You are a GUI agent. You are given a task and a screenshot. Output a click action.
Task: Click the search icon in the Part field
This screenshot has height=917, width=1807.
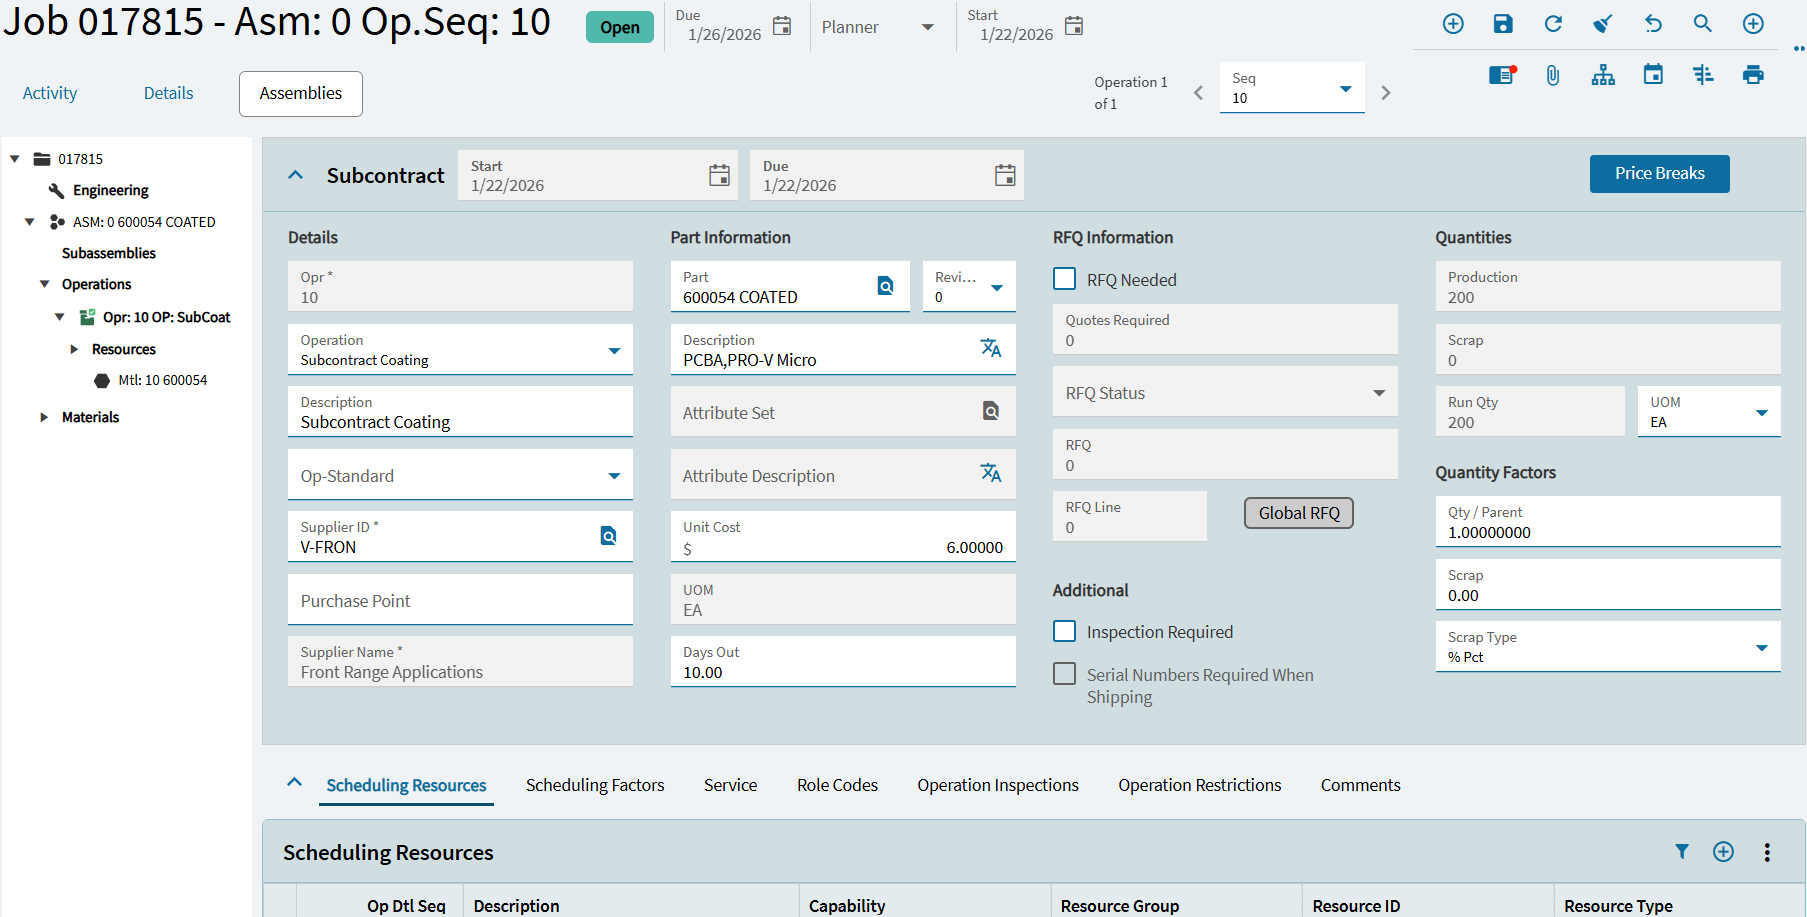click(886, 286)
